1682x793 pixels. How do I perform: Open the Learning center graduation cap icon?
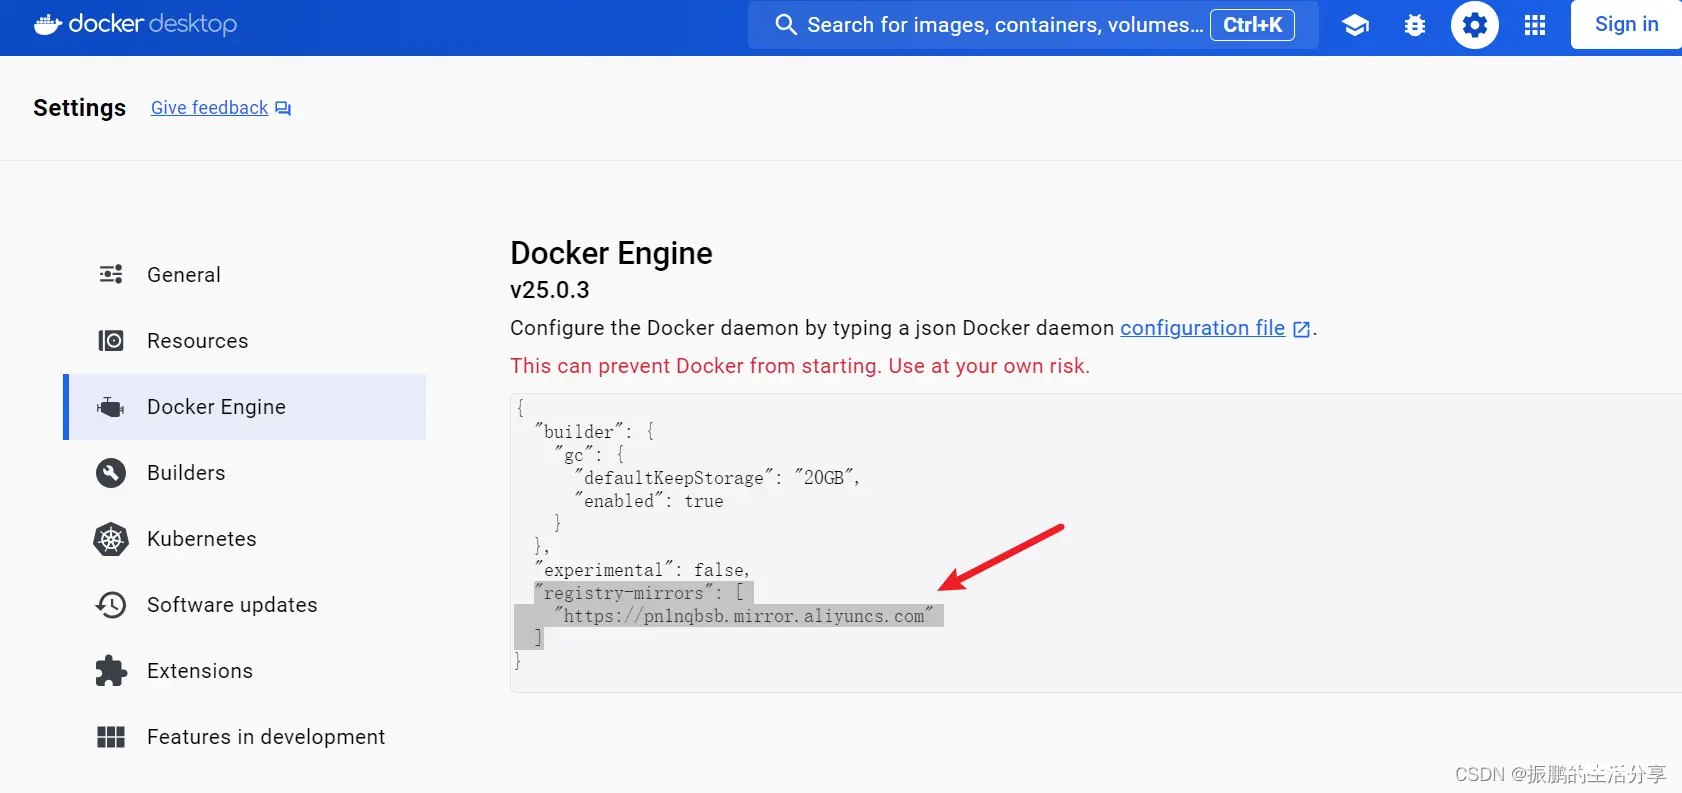pyautogui.click(x=1355, y=25)
